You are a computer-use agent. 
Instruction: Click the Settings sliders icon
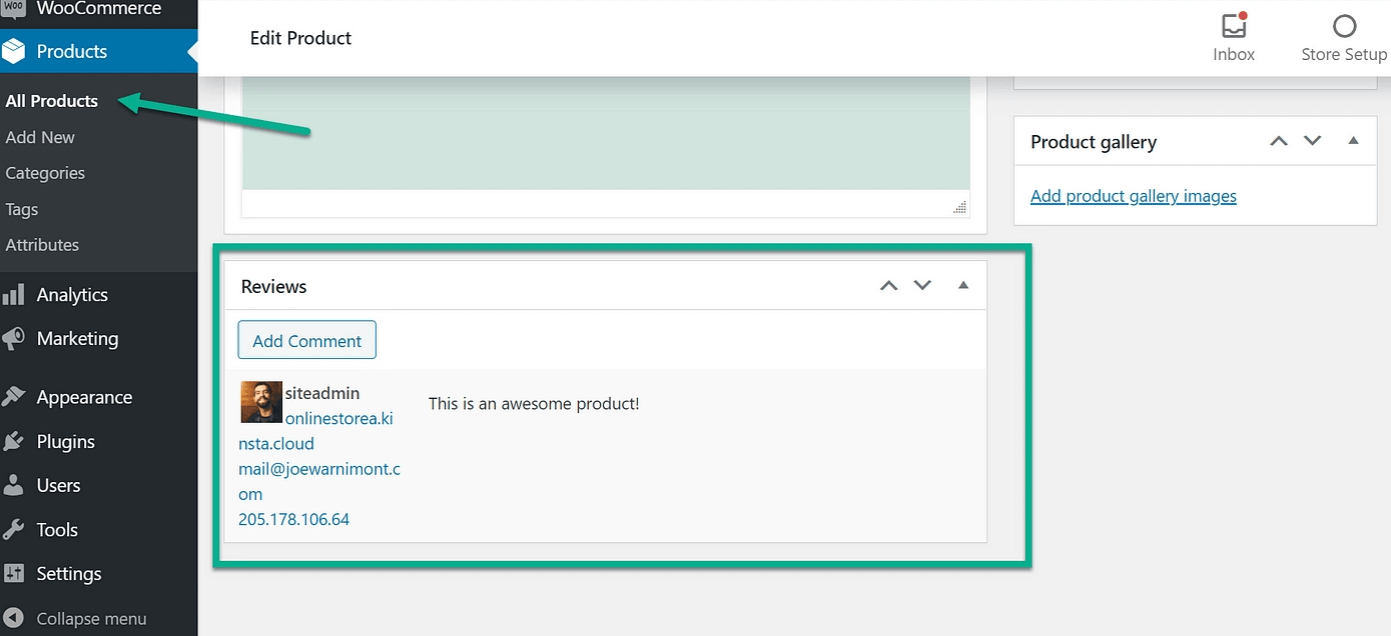click(x=14, y=573)
